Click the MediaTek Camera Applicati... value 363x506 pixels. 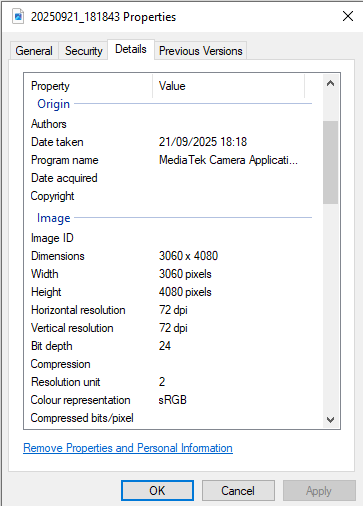[x=228, y=160]
